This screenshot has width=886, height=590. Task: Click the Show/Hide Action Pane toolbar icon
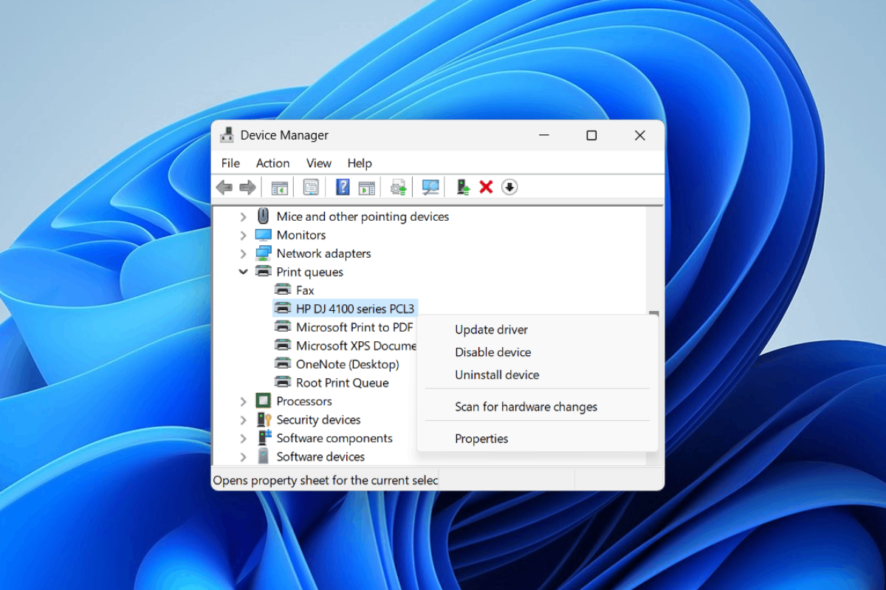click(x=367, y=188)
